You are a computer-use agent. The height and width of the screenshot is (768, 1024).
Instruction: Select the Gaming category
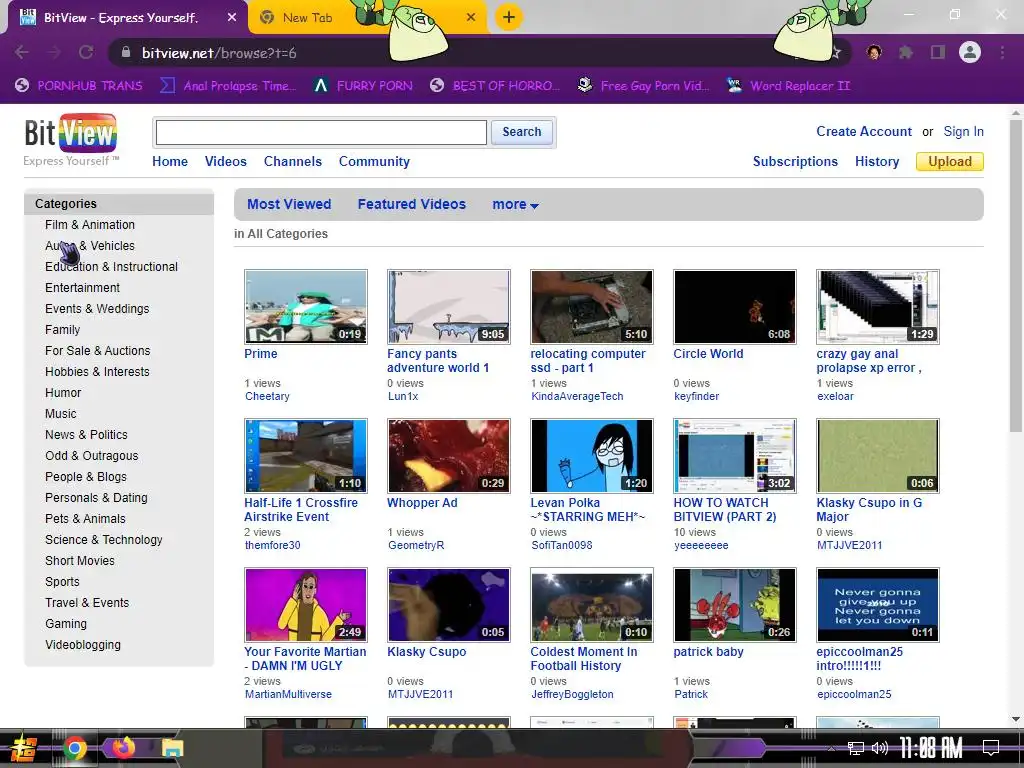(x=65, y=624)
